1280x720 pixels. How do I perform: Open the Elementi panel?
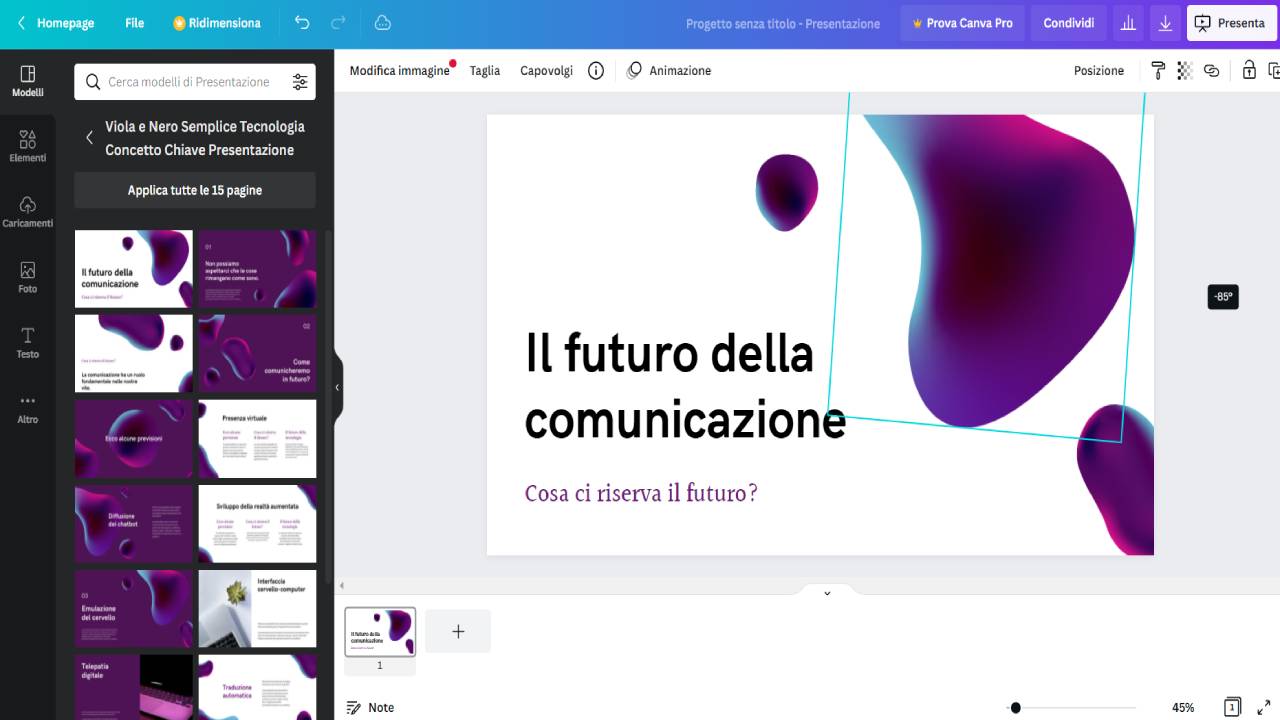(27, 145)
